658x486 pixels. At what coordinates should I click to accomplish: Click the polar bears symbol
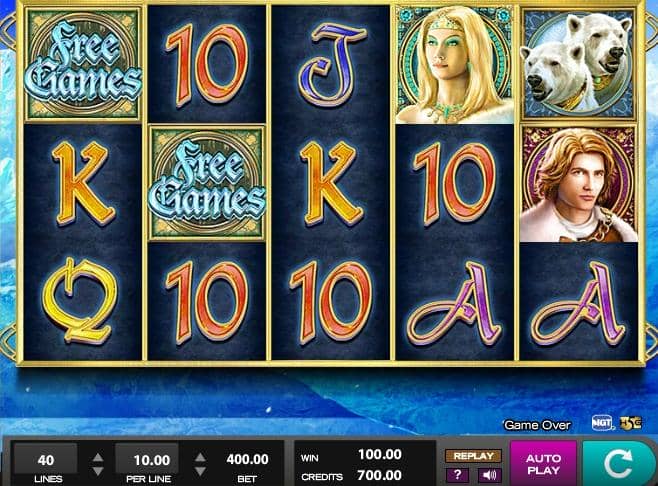click(578, 64)
